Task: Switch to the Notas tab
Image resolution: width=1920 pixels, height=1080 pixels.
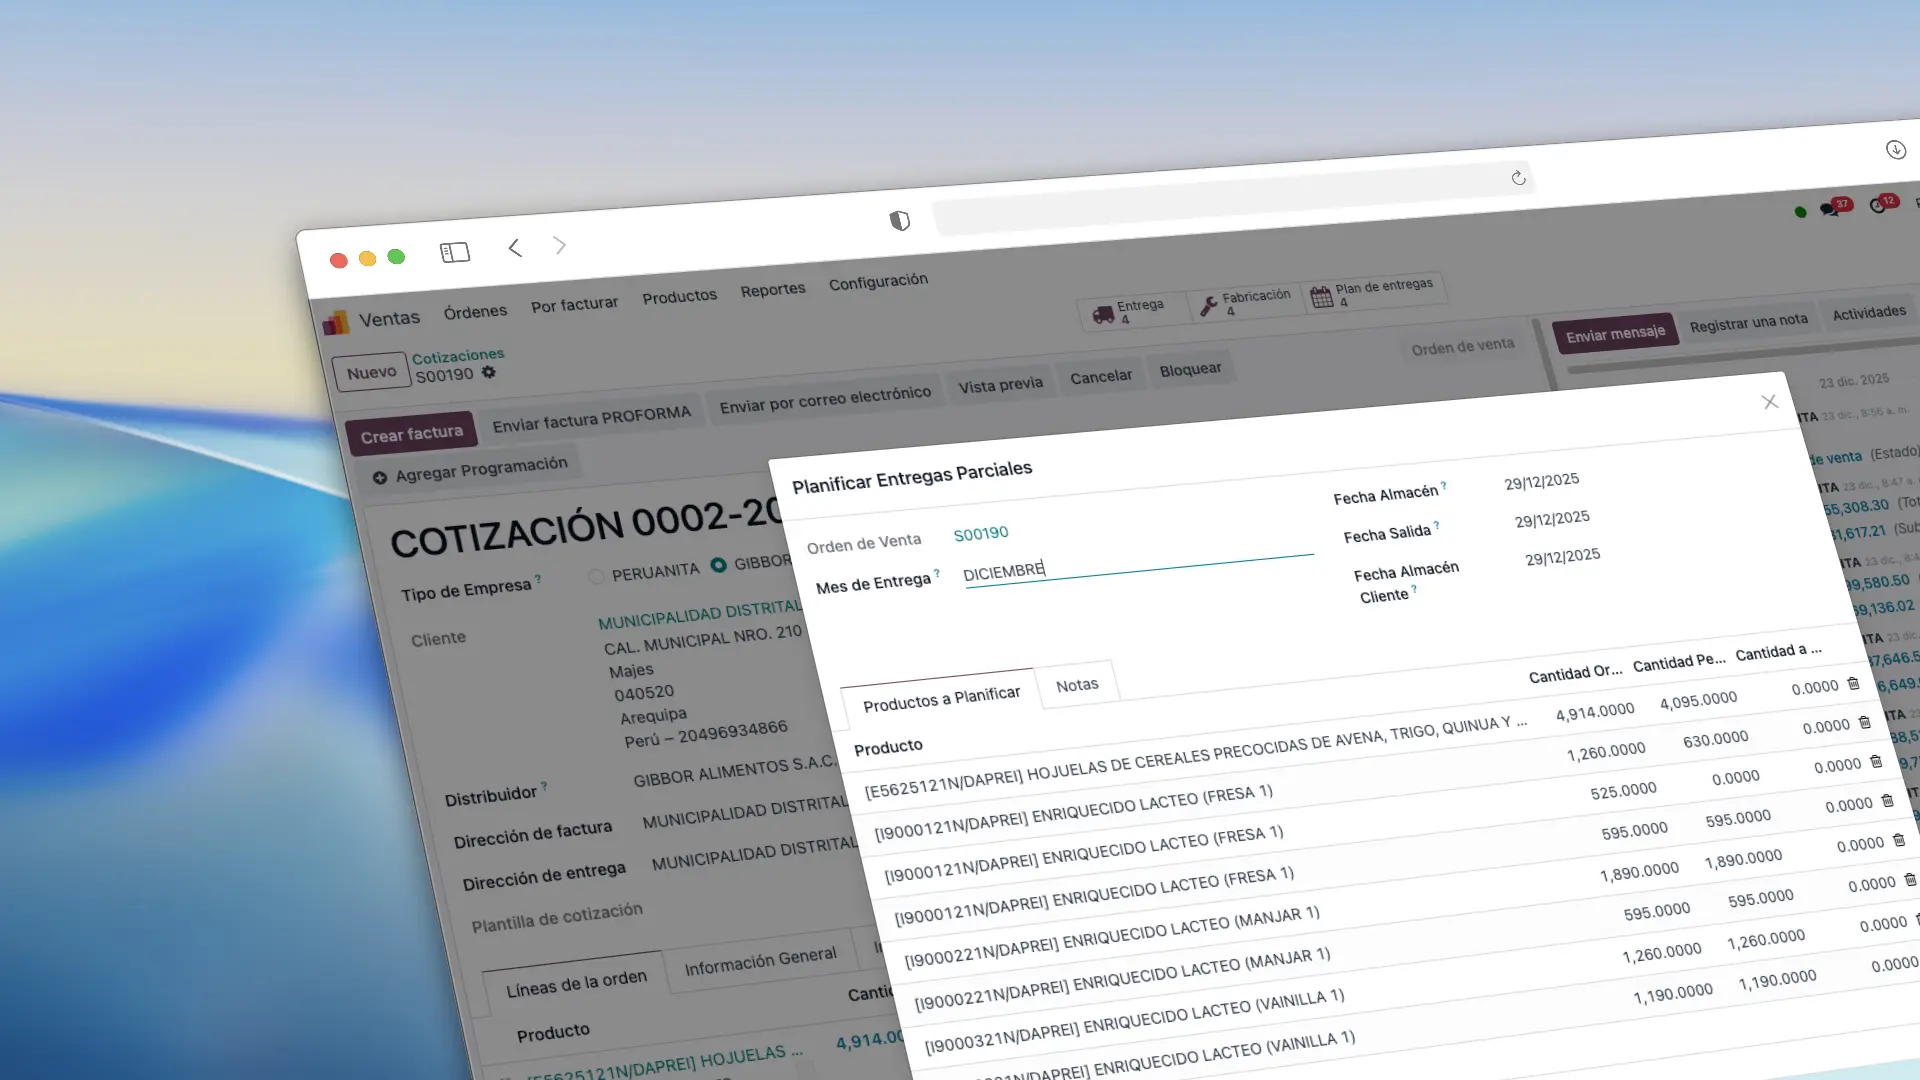Action: (1077, 685)
